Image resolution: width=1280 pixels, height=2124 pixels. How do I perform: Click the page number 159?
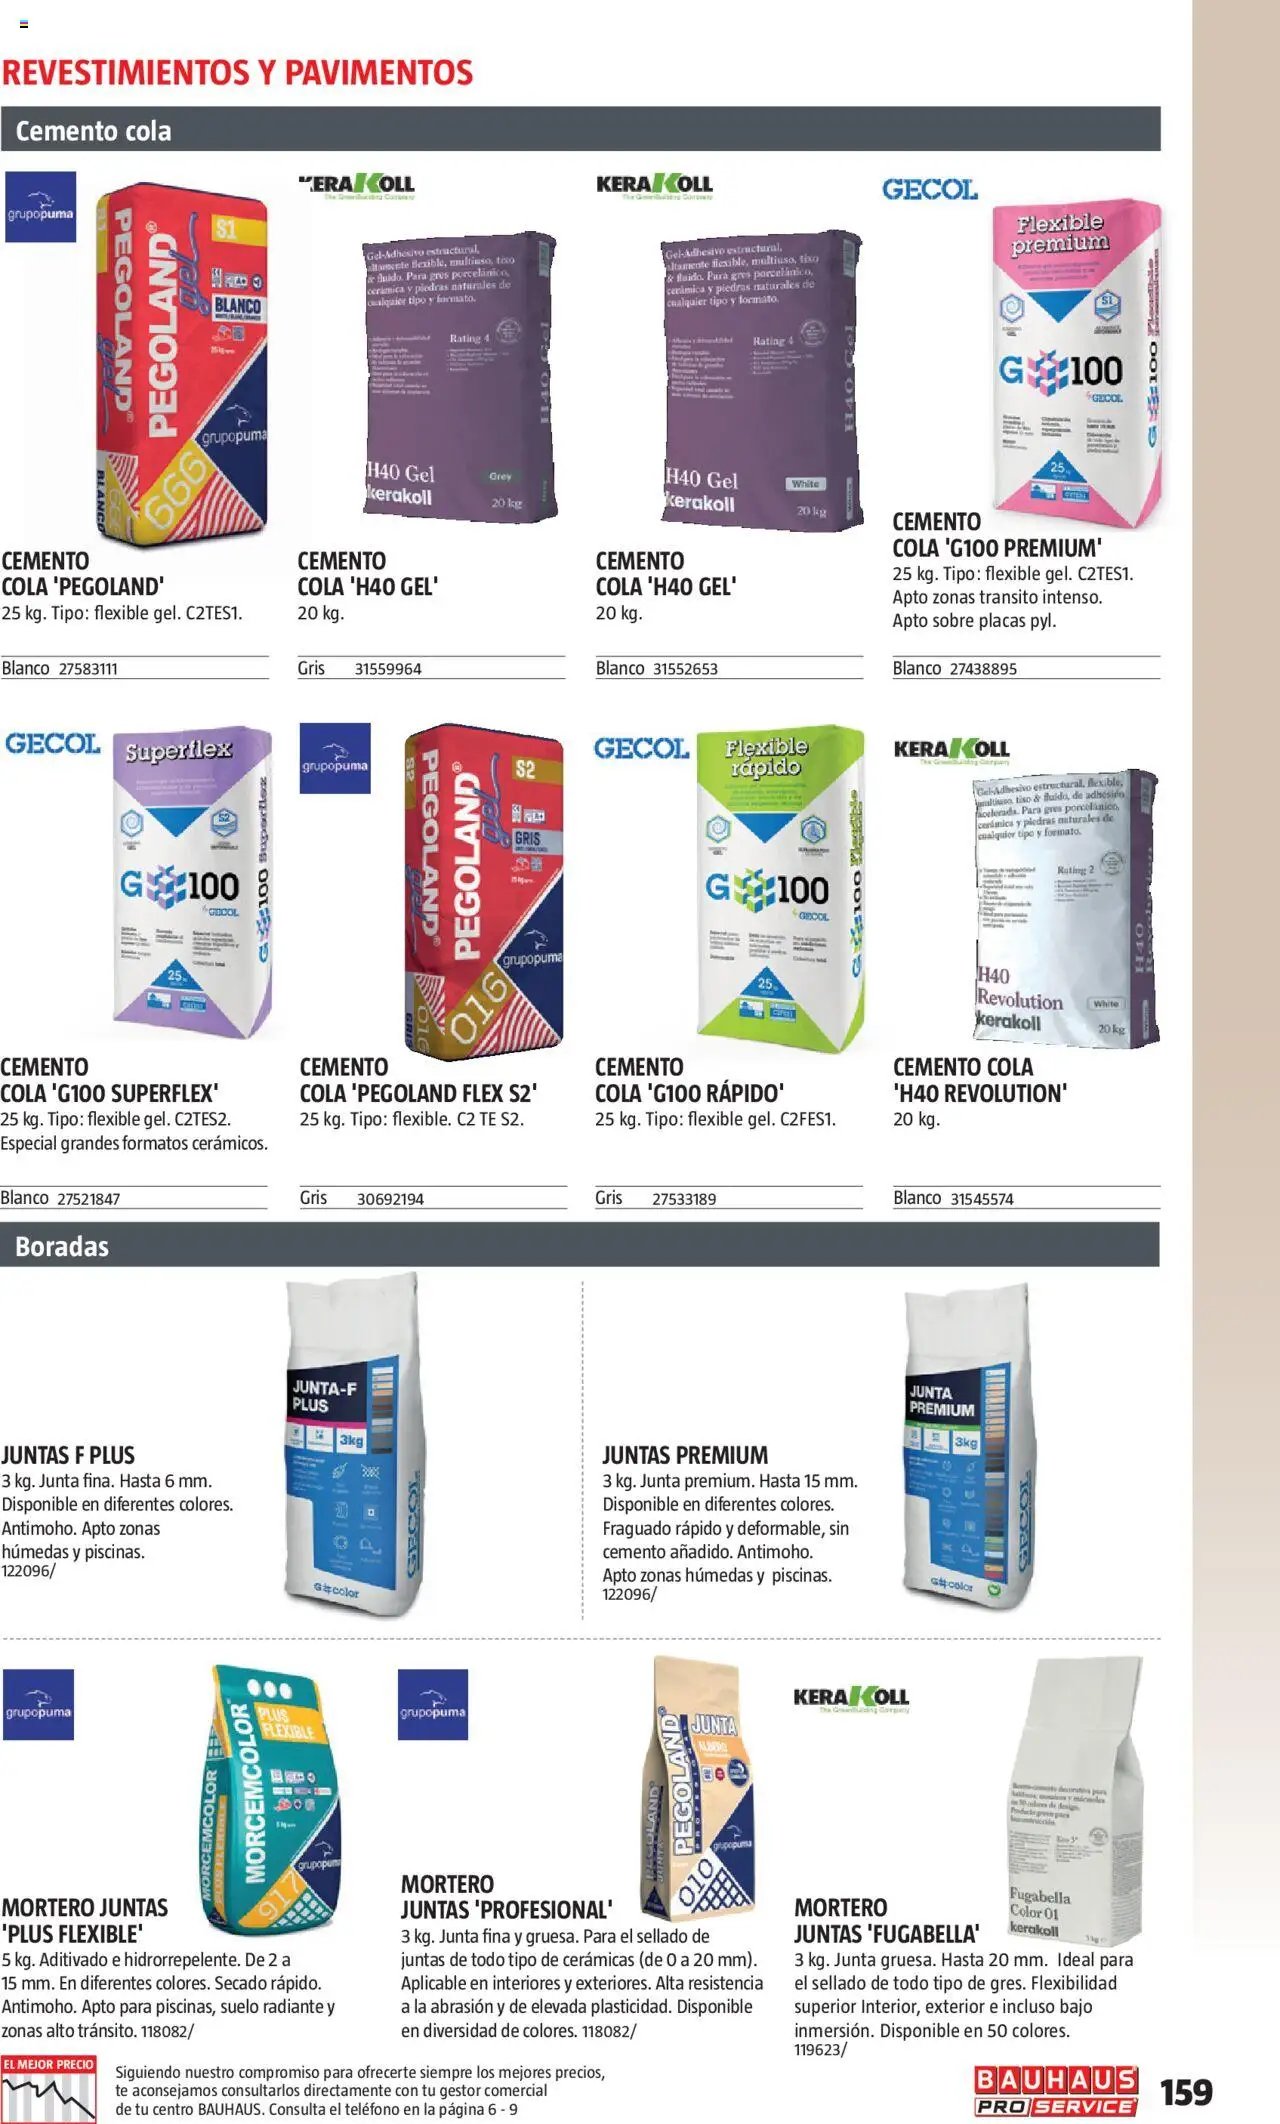point(1186,2092)
